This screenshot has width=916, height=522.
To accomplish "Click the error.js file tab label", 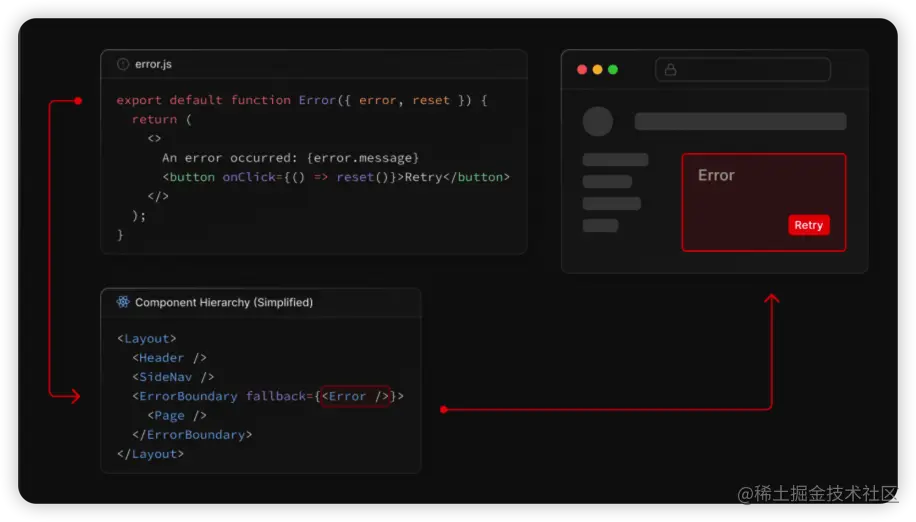I will coord(153,64).
